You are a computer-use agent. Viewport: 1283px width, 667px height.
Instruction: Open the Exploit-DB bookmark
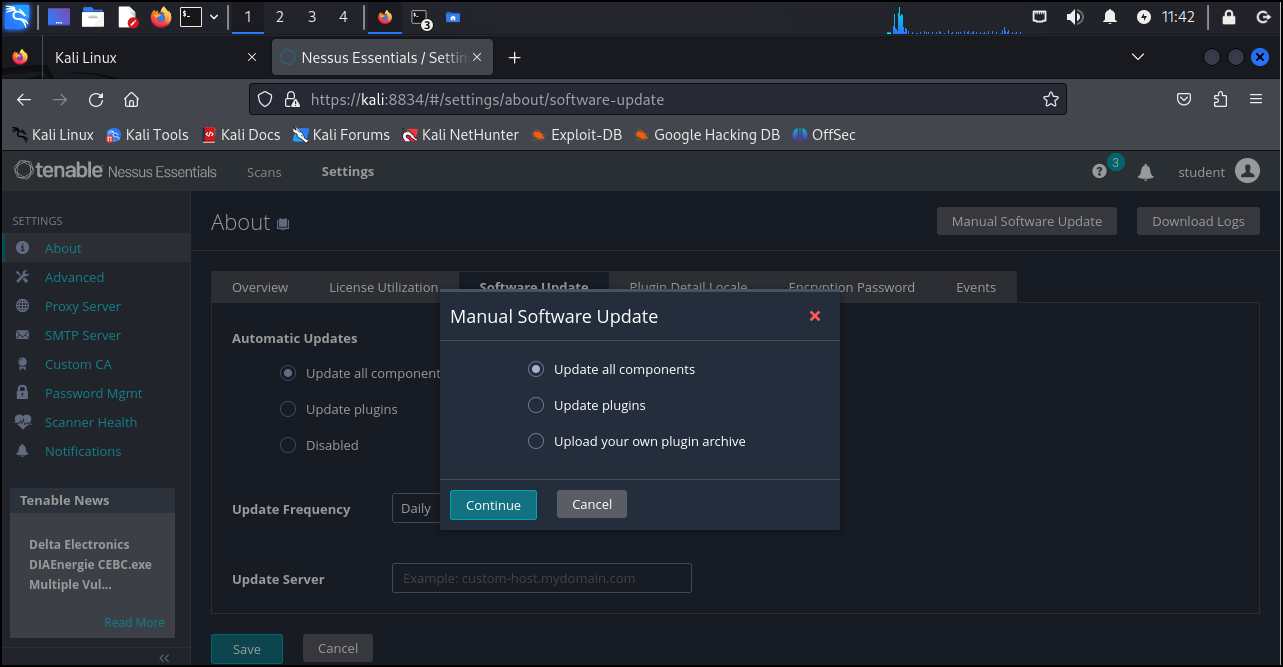pyautogui.click(x=577, y=135)
